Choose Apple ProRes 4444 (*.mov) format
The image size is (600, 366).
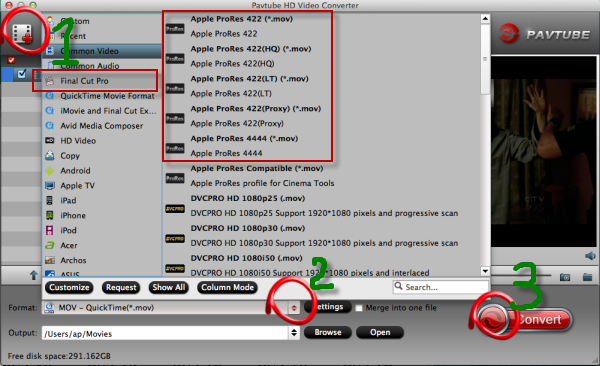[244, 138]
